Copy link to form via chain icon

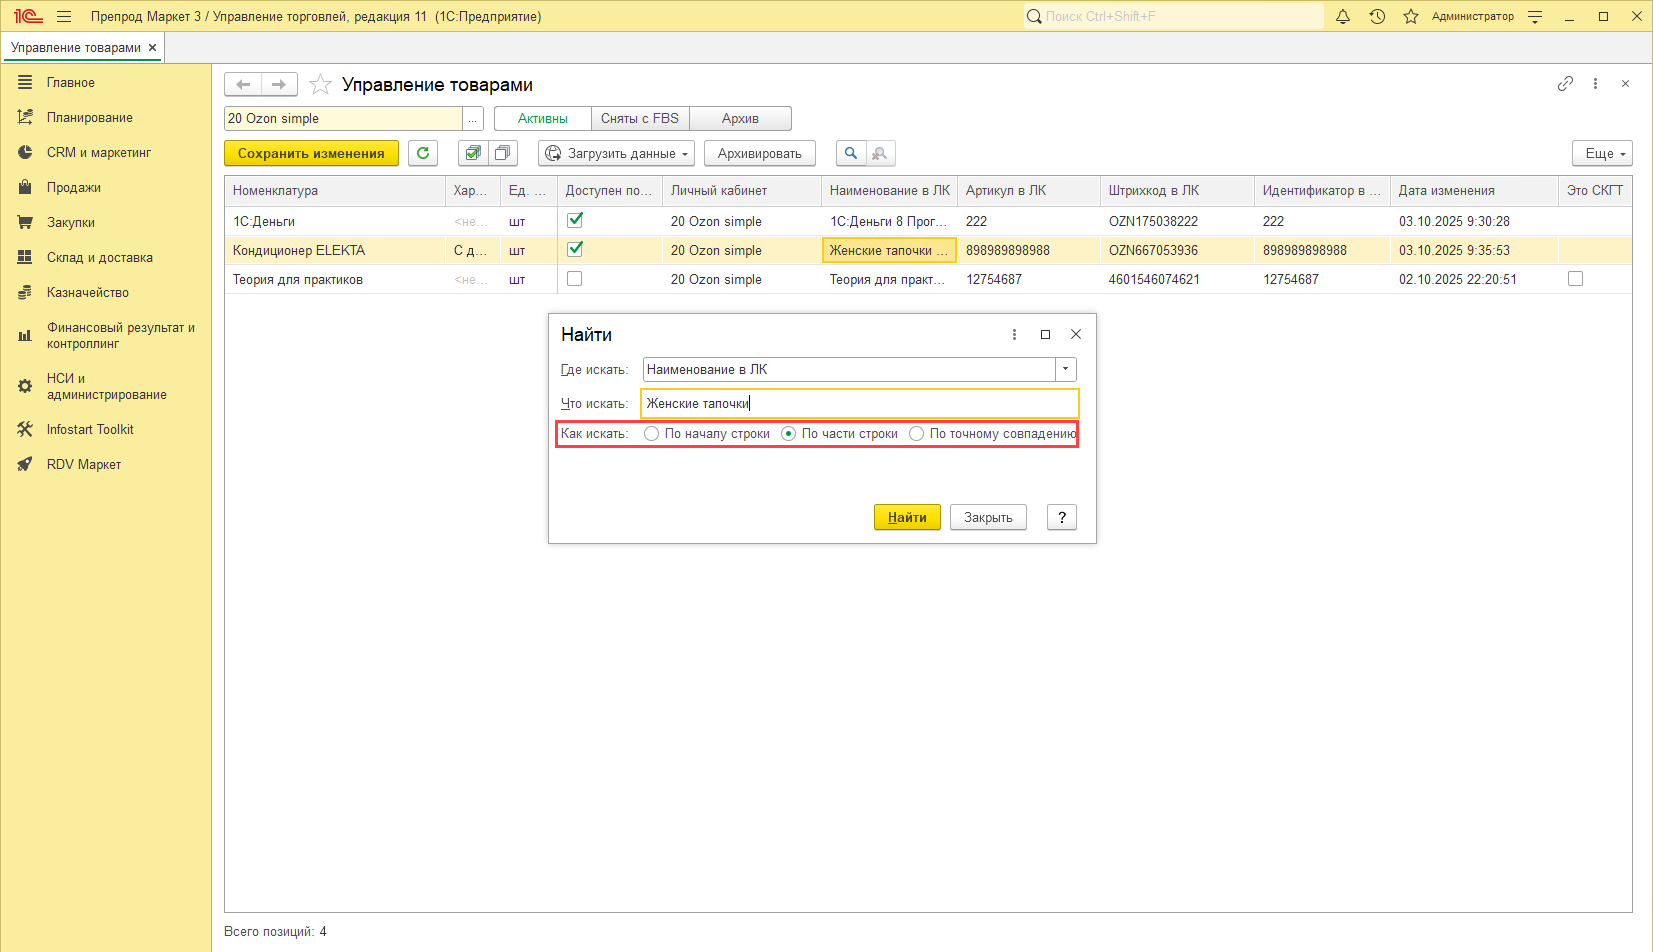click(1565, 84)
